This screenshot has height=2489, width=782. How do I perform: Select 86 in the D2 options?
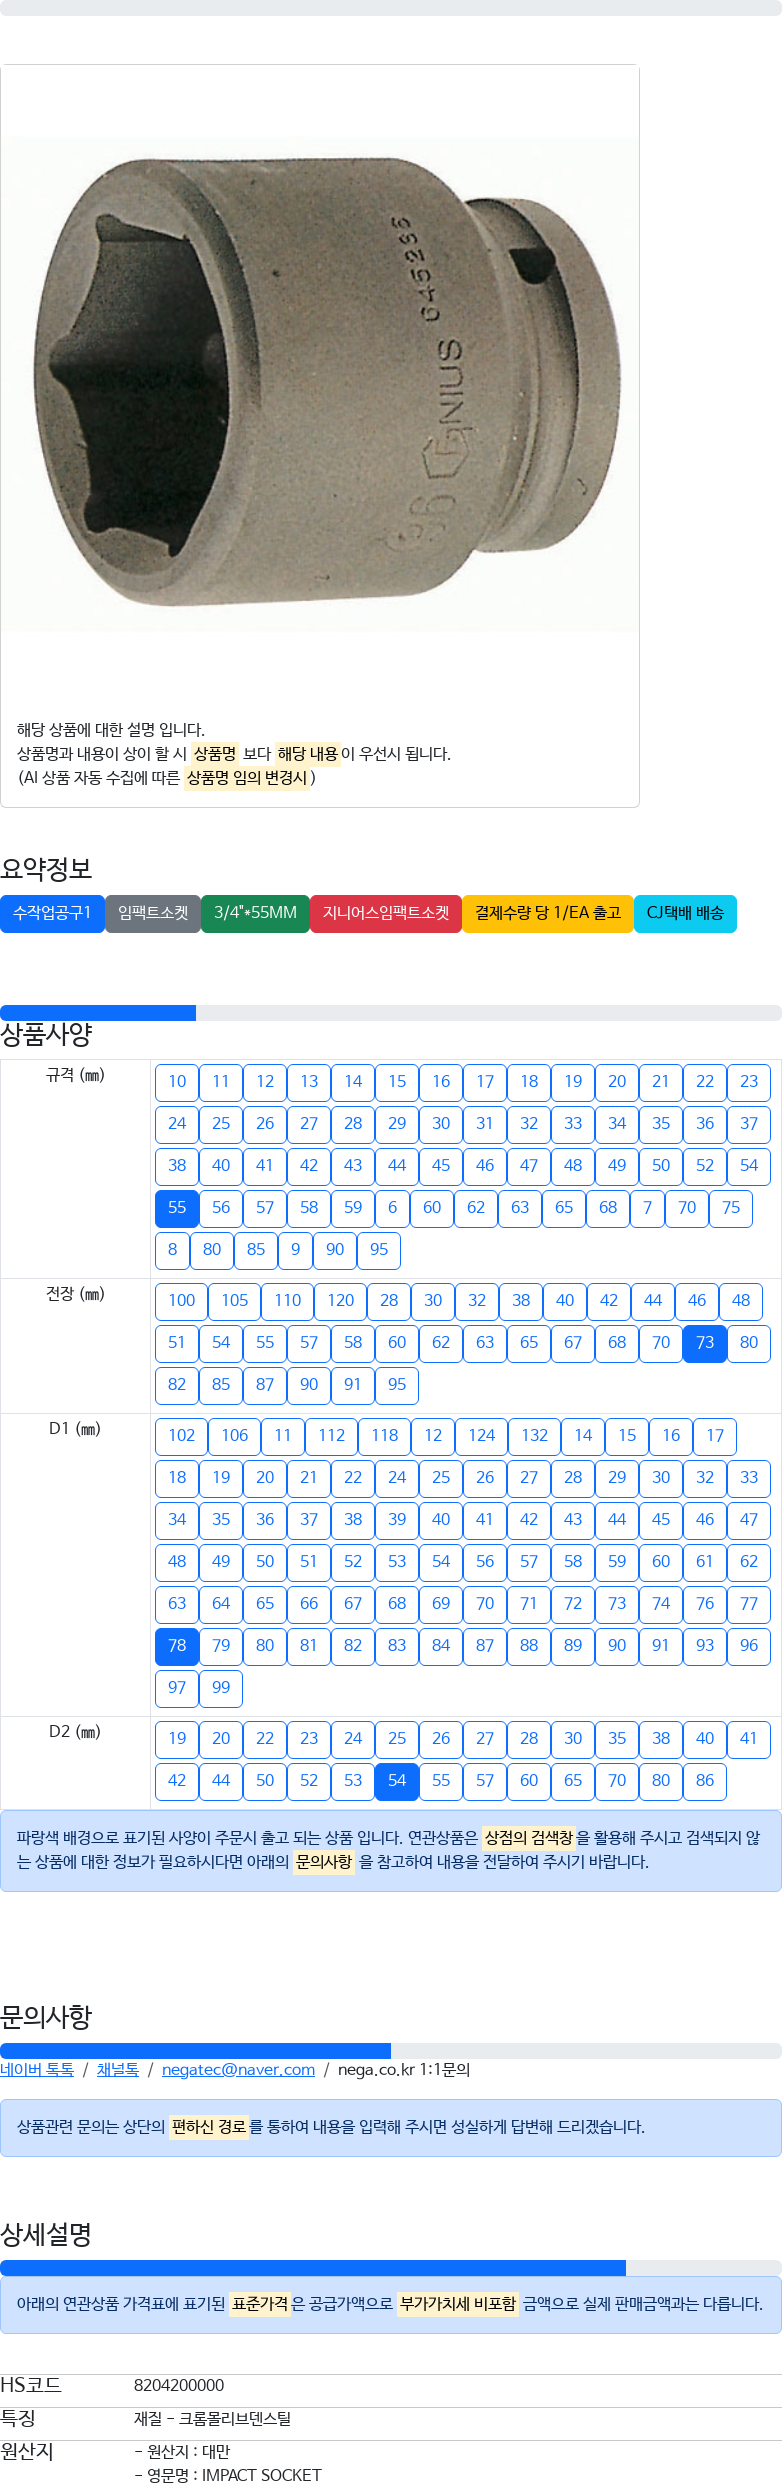coord(705,1781)
